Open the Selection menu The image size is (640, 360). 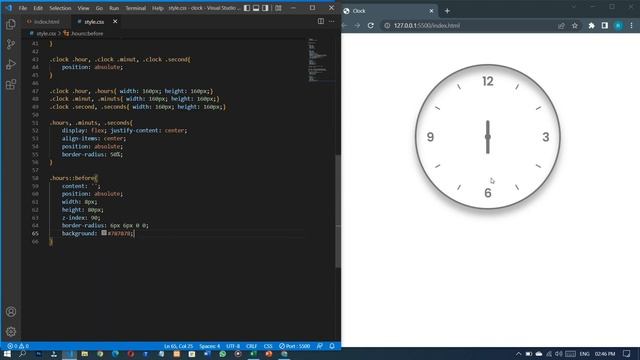point(60,8)
